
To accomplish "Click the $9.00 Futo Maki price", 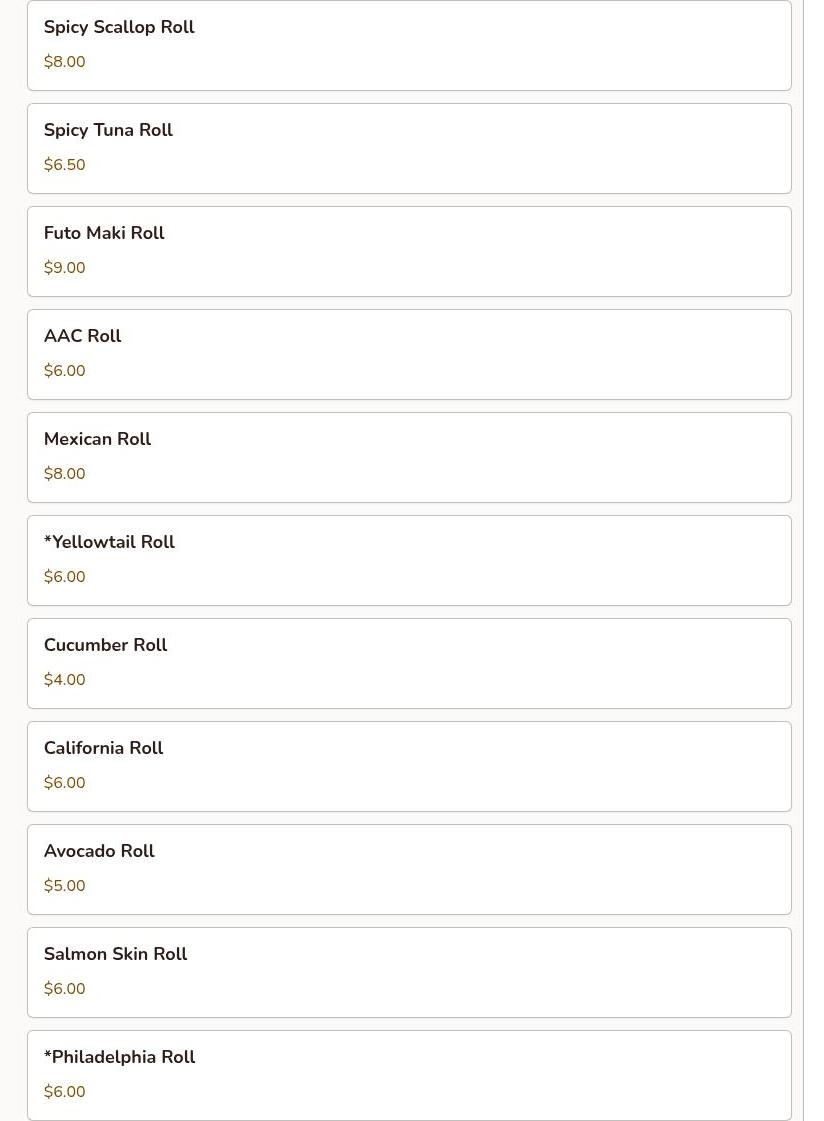I will tap(64, 267).
